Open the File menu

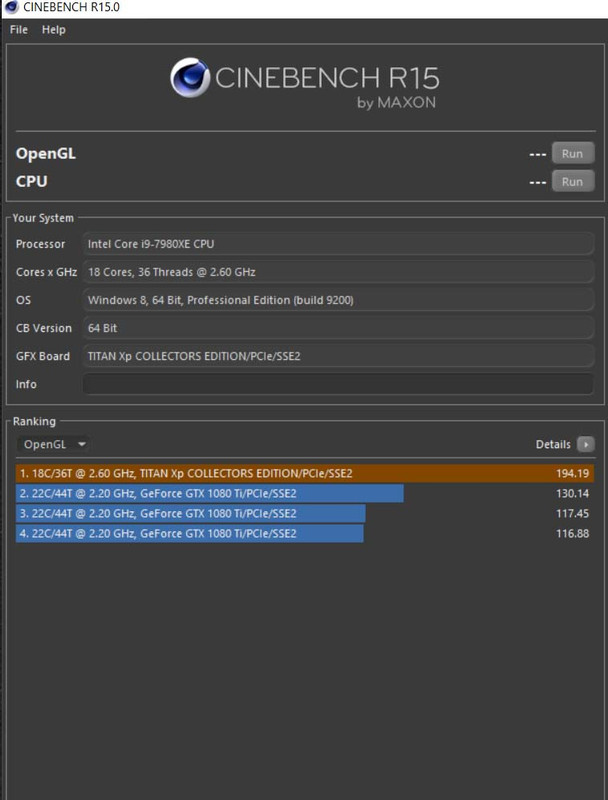(x=19, y=30)
